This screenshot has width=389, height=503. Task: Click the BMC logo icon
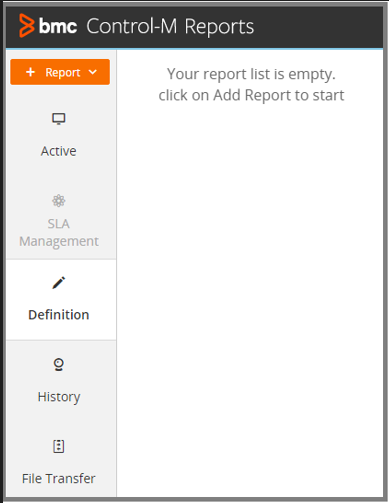coord(27,26)
